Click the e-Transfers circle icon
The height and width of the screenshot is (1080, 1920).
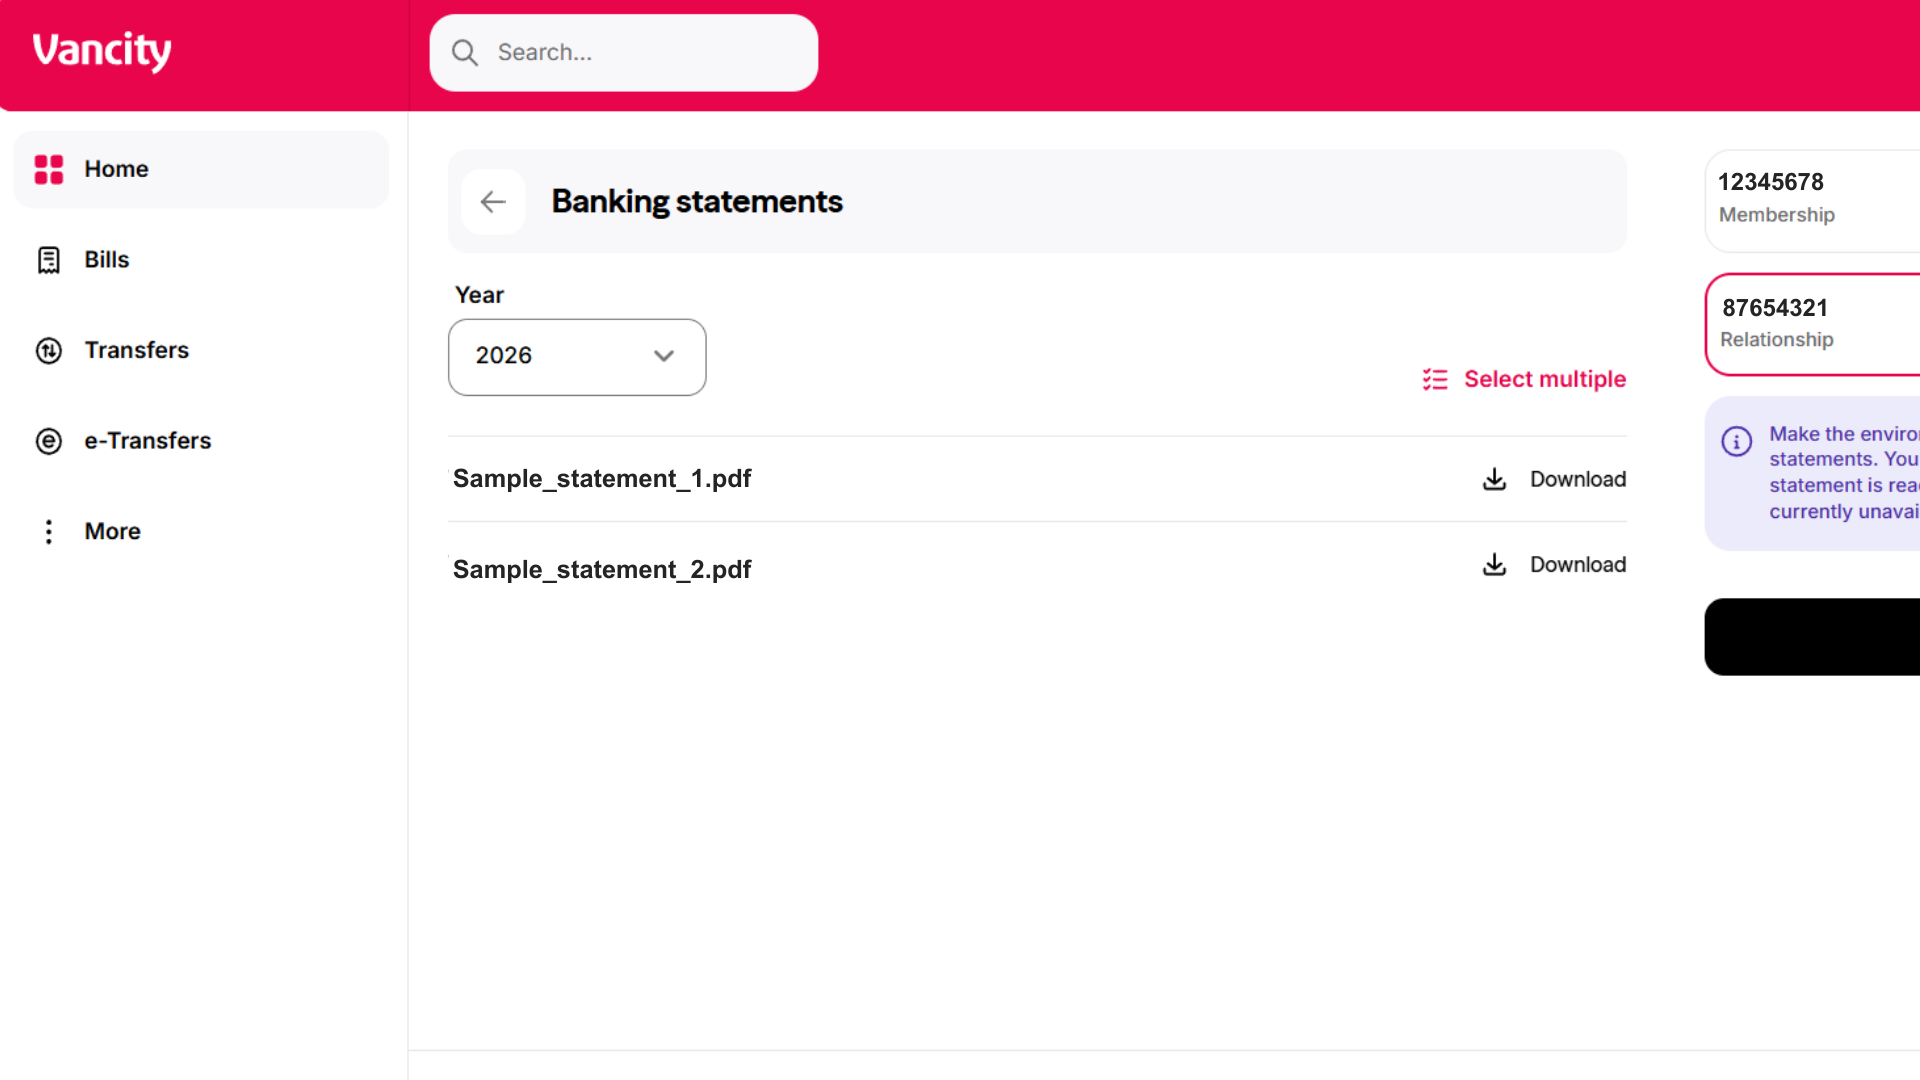click(x=49, y=441)
